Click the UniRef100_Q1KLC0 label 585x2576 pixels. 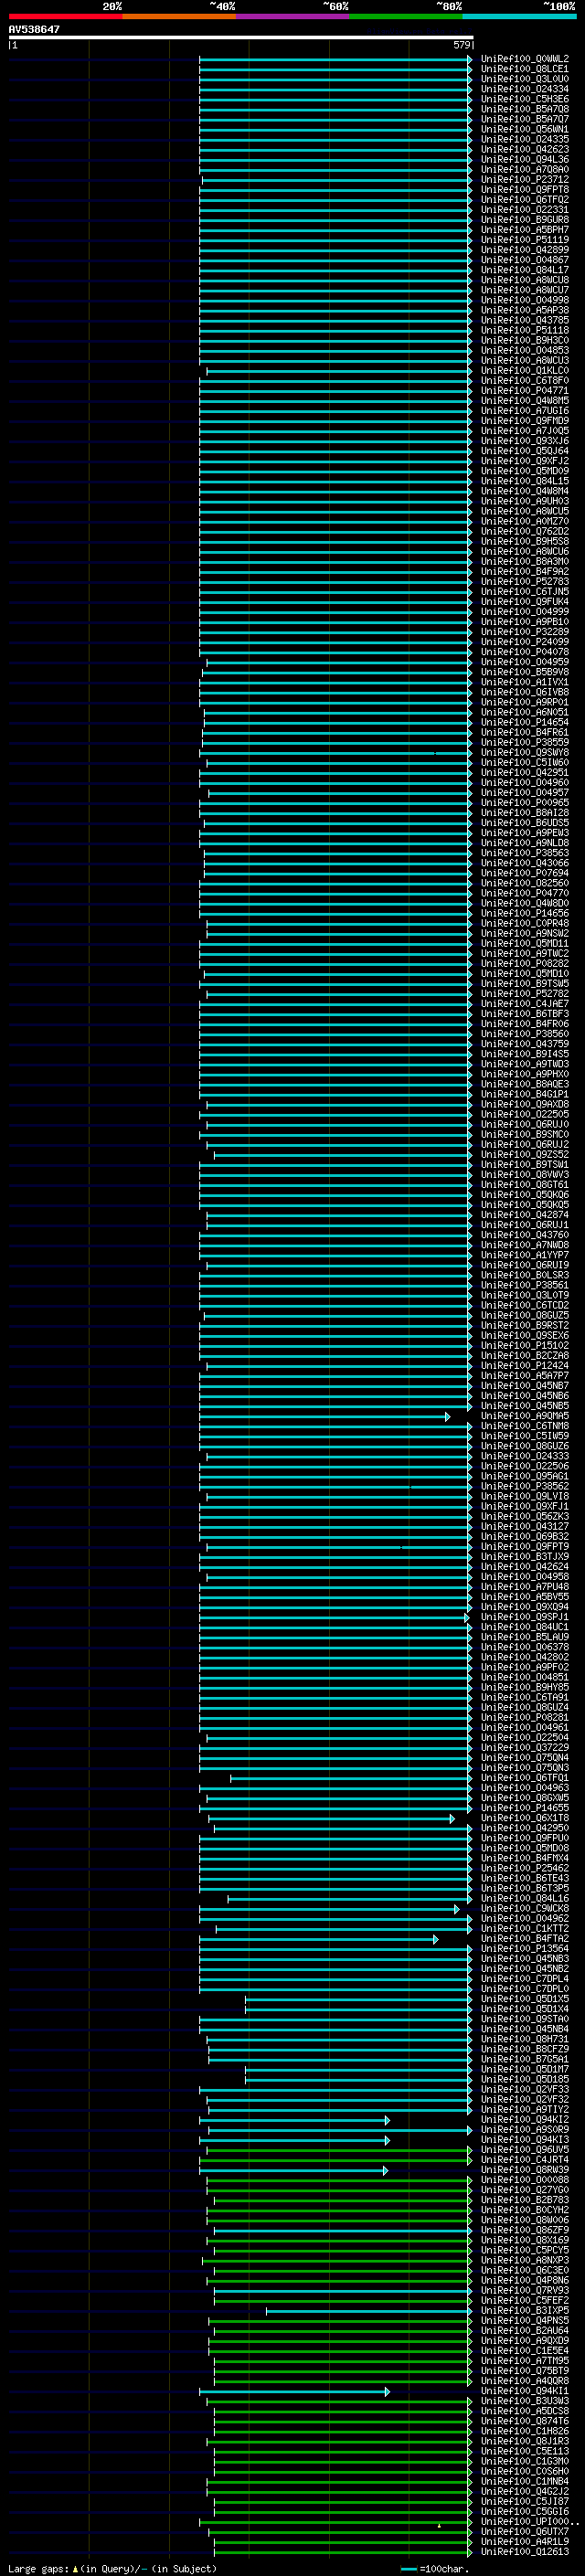click(525, 371)
